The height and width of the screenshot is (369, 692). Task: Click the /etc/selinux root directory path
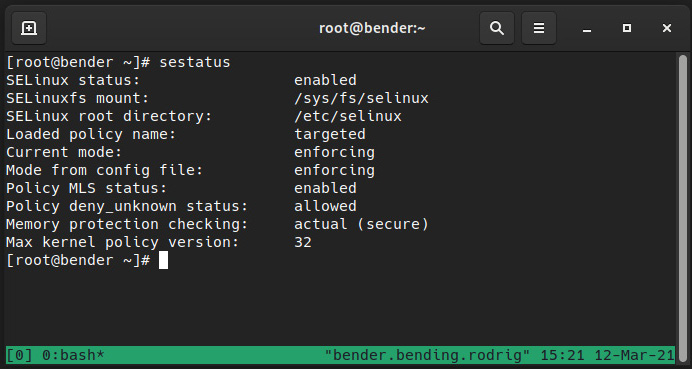click(x=348, y=117)
